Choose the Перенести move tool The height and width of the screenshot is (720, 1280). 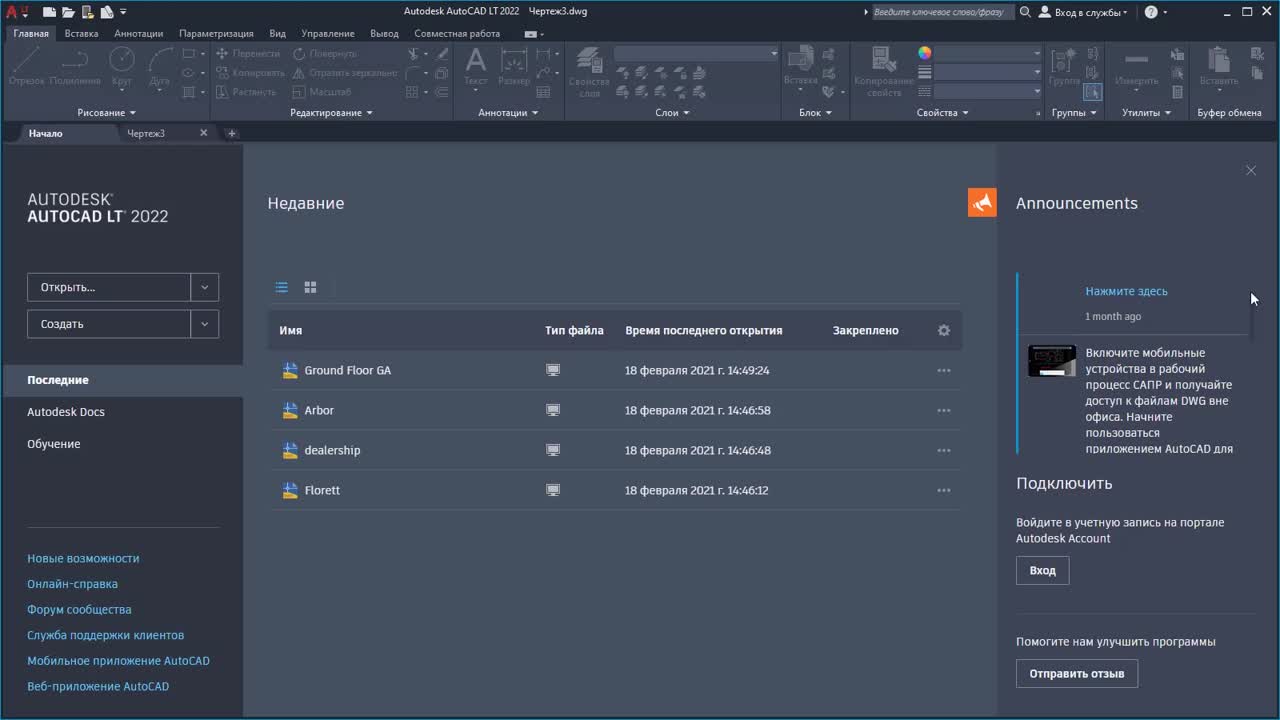click(x=248, y=54)
